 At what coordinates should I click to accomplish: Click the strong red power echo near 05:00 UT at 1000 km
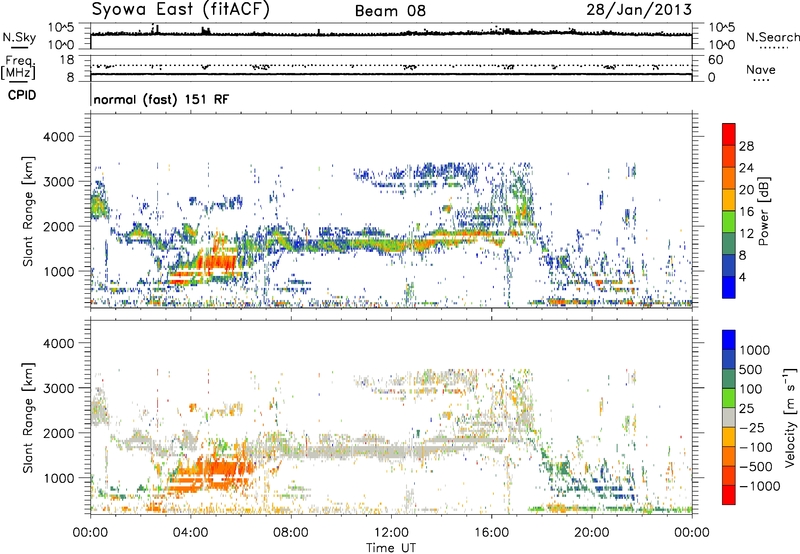(x=217, y=261)
